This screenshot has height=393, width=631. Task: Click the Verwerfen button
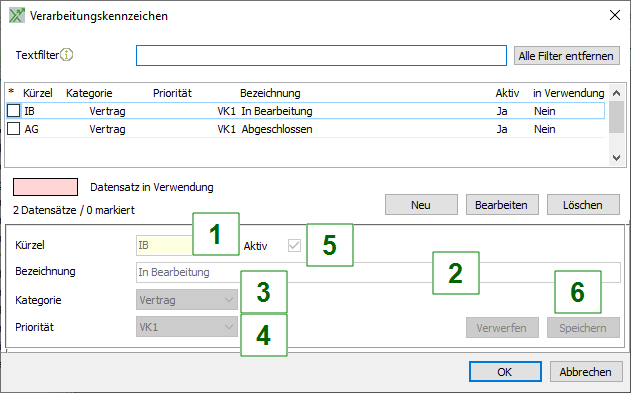point(502,328)
